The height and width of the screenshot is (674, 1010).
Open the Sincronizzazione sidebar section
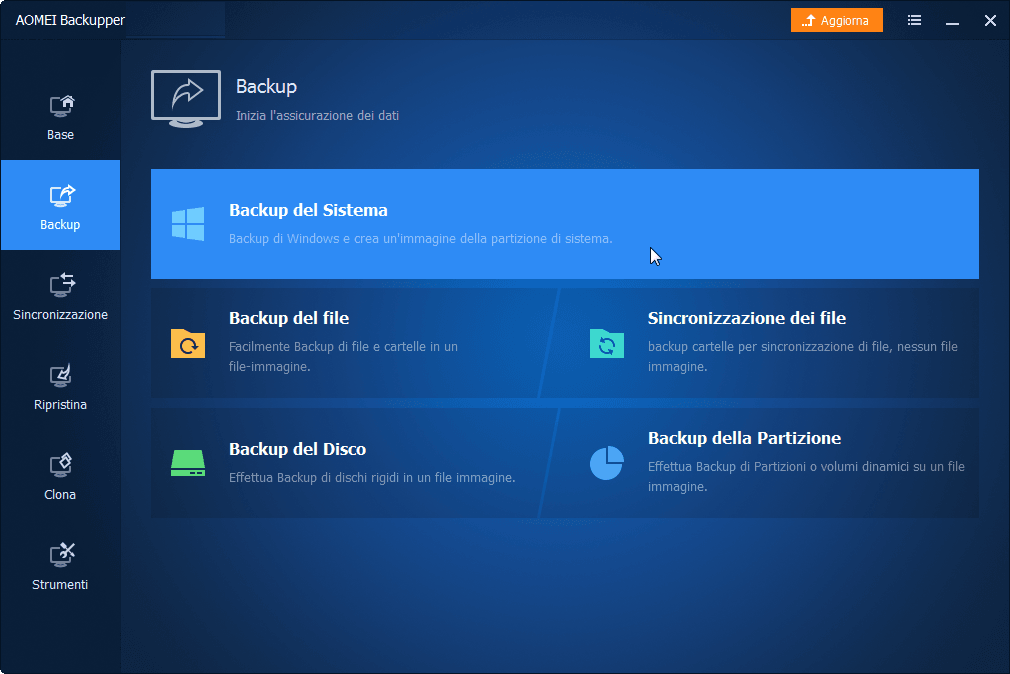[60, 295]
